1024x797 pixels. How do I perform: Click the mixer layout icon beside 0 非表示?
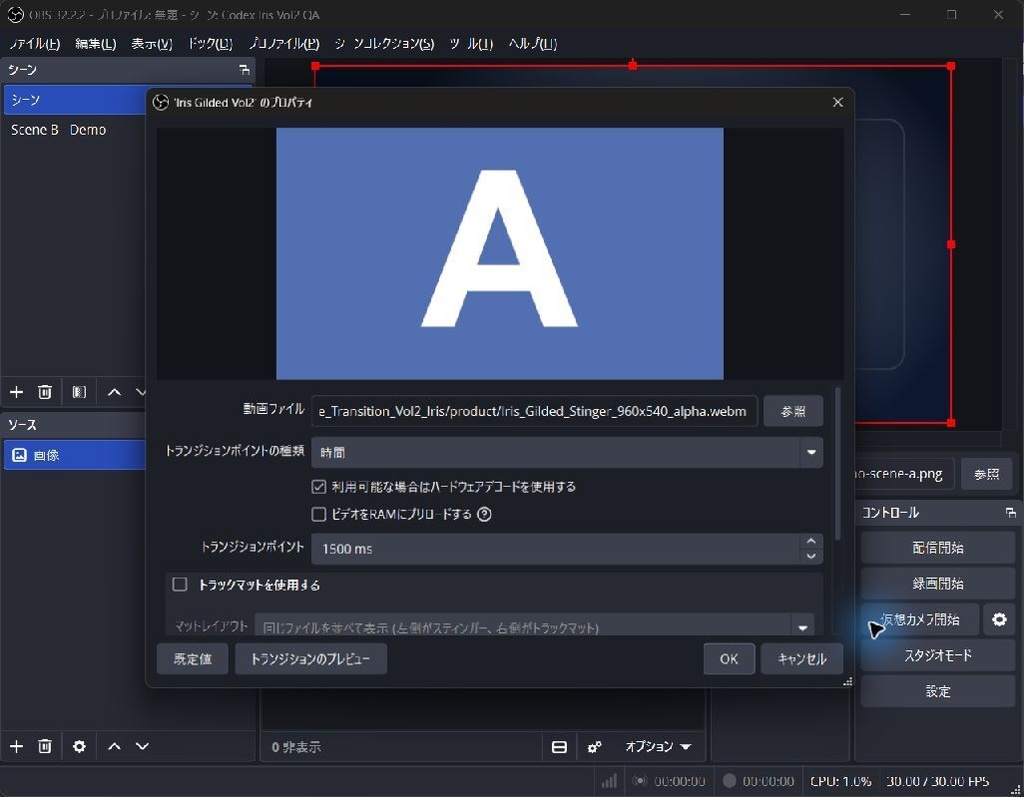(559, 747)
